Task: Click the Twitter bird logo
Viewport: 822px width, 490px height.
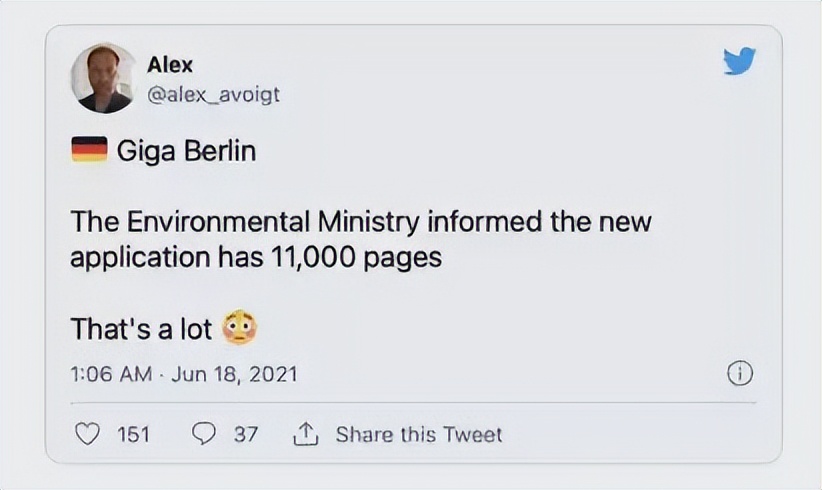Action: [738, 63]
